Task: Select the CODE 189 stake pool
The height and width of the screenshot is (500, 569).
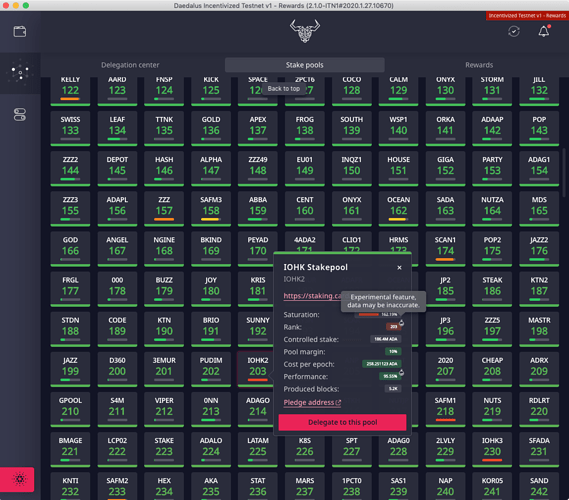Action: click(x=117, y=330)
